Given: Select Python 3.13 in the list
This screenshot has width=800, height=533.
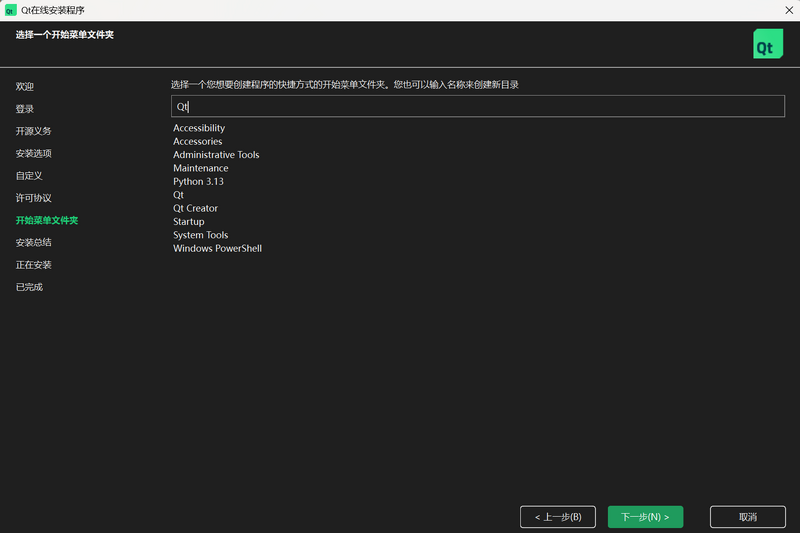Looking at the screenshot, I should [x=198, y=182].
